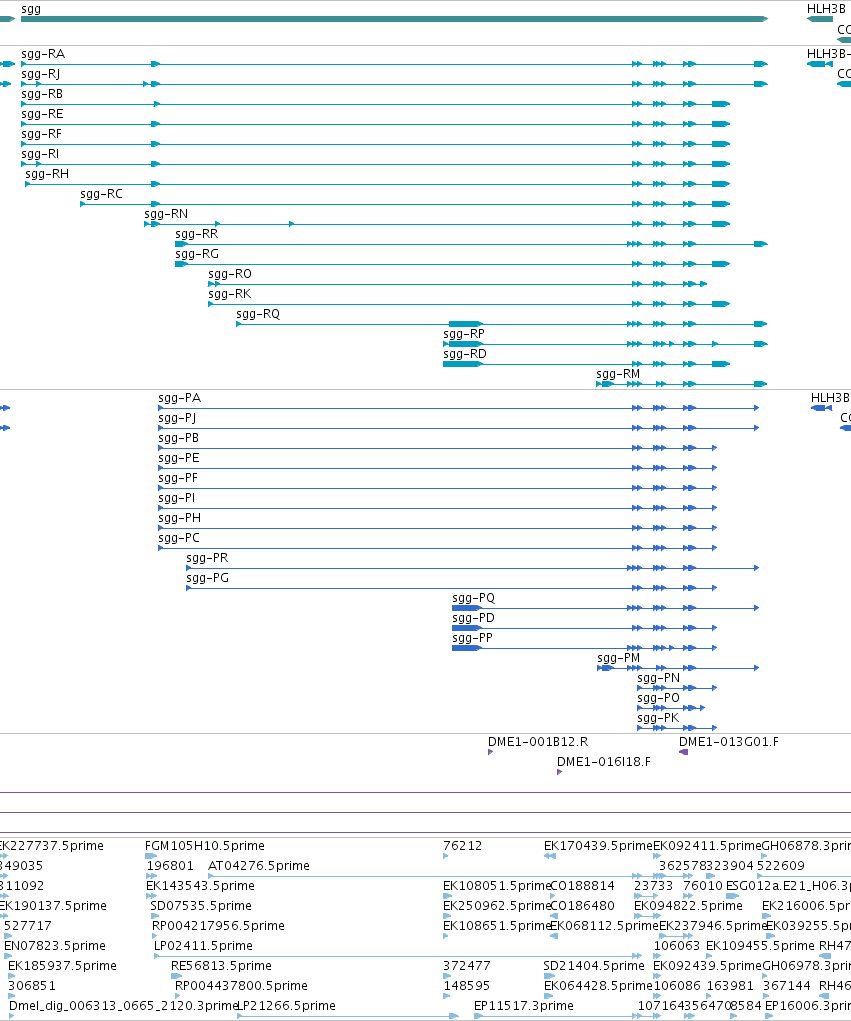Click the DME1-016I18.F feature label
Image resolution: width=851 pixels, height=1021 pixels.
(604, 762)
